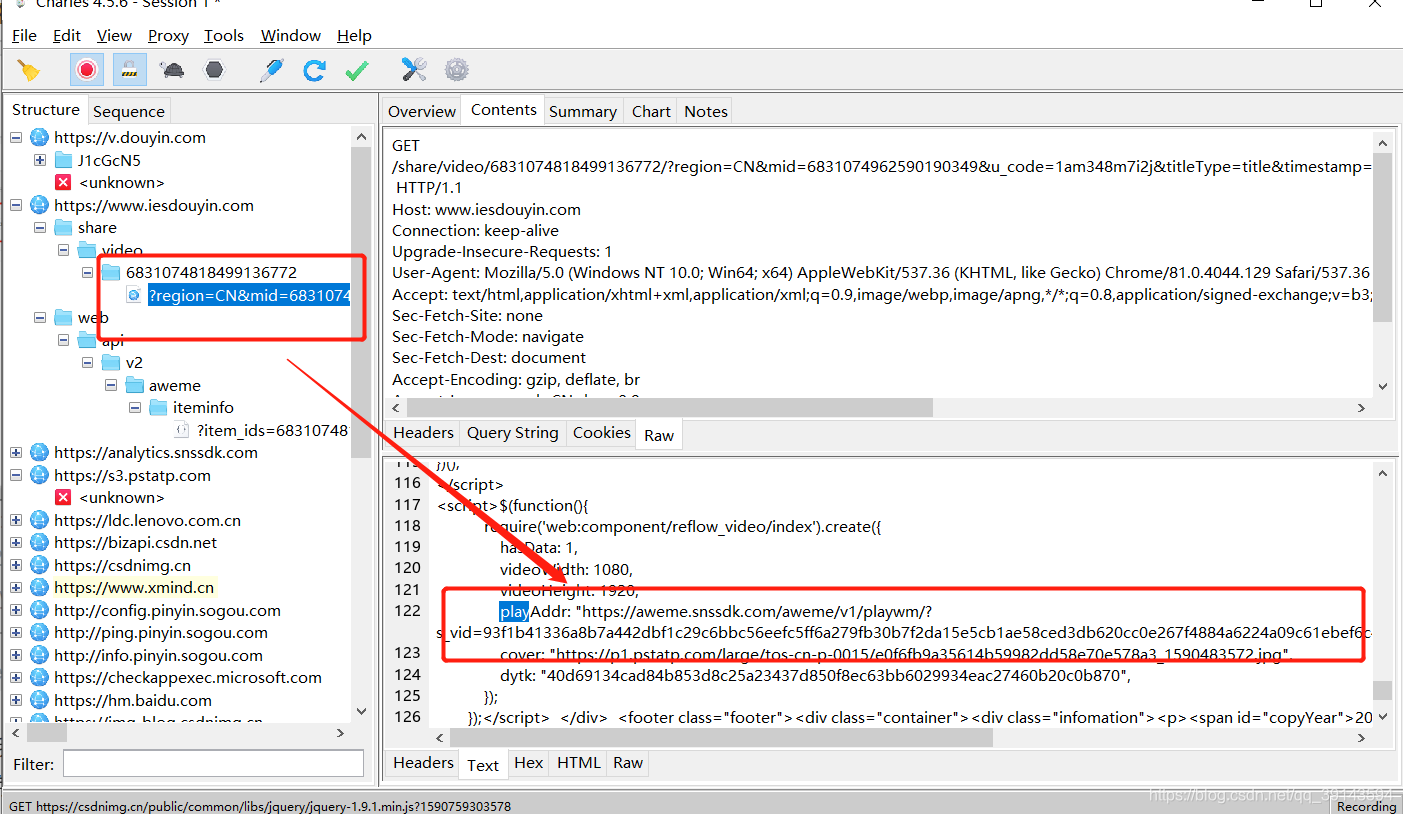Viewport: 1403px width, 814px height.
Task: Select the https://www.xmind.cn host
Action: pyautogui.click(x=134, y=588)
